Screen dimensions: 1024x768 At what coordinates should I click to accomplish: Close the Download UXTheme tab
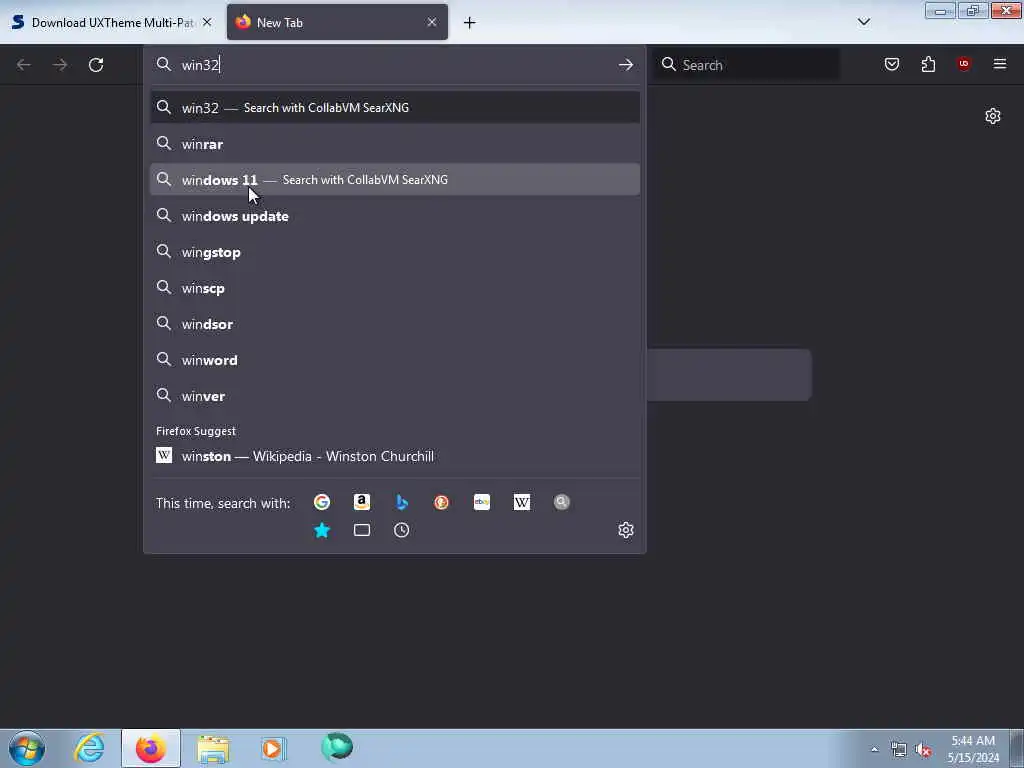point(207,22)
